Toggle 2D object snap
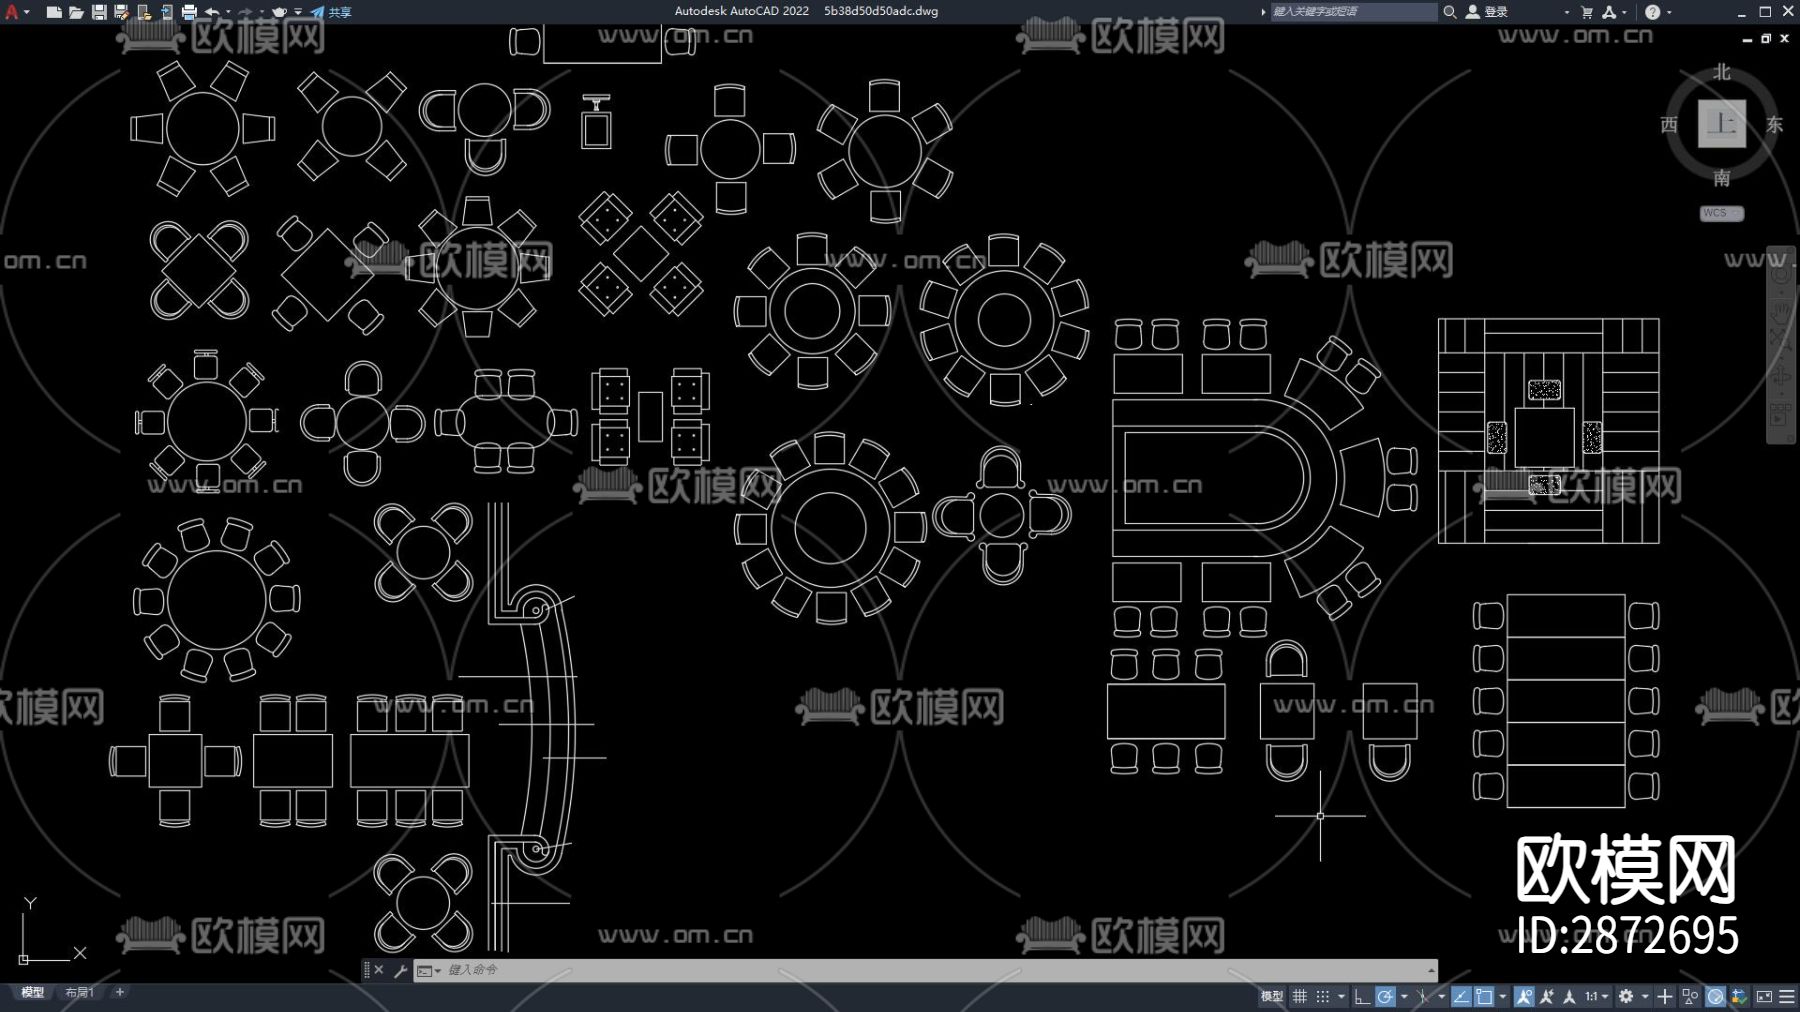 [1484, 997]
